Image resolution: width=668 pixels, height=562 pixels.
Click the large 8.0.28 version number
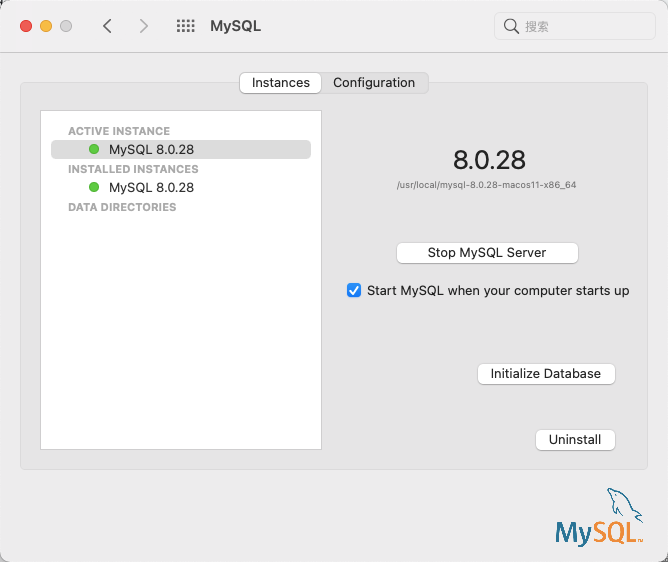(489, 160)
